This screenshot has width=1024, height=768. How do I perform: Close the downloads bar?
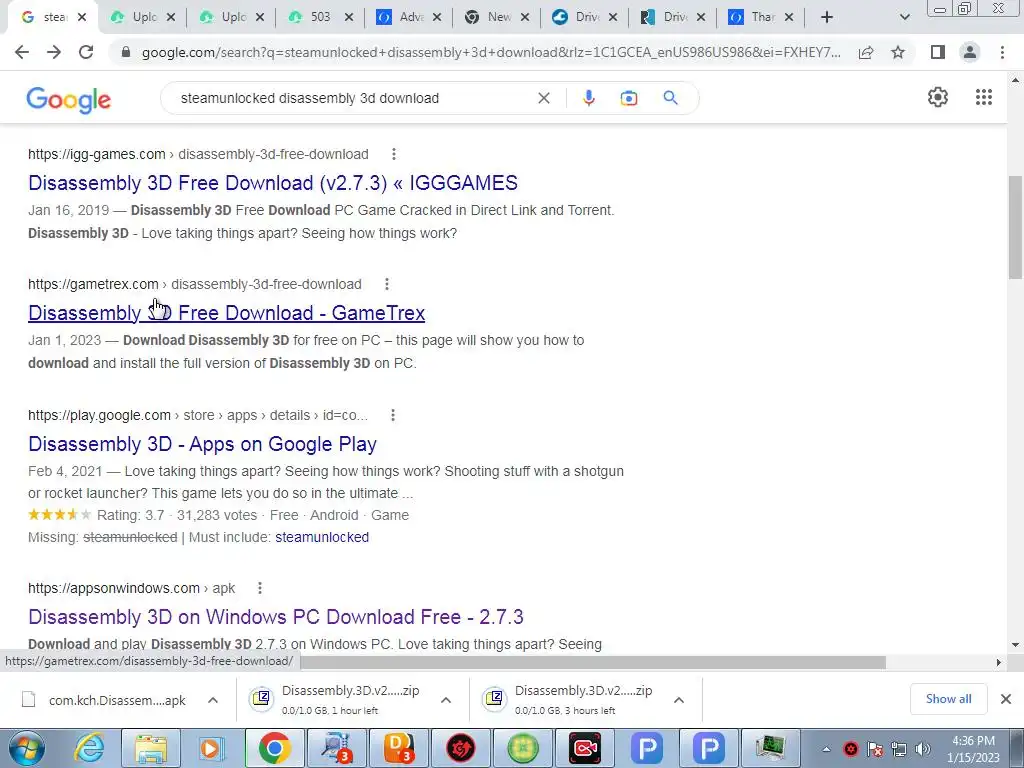coord(1006,699)
